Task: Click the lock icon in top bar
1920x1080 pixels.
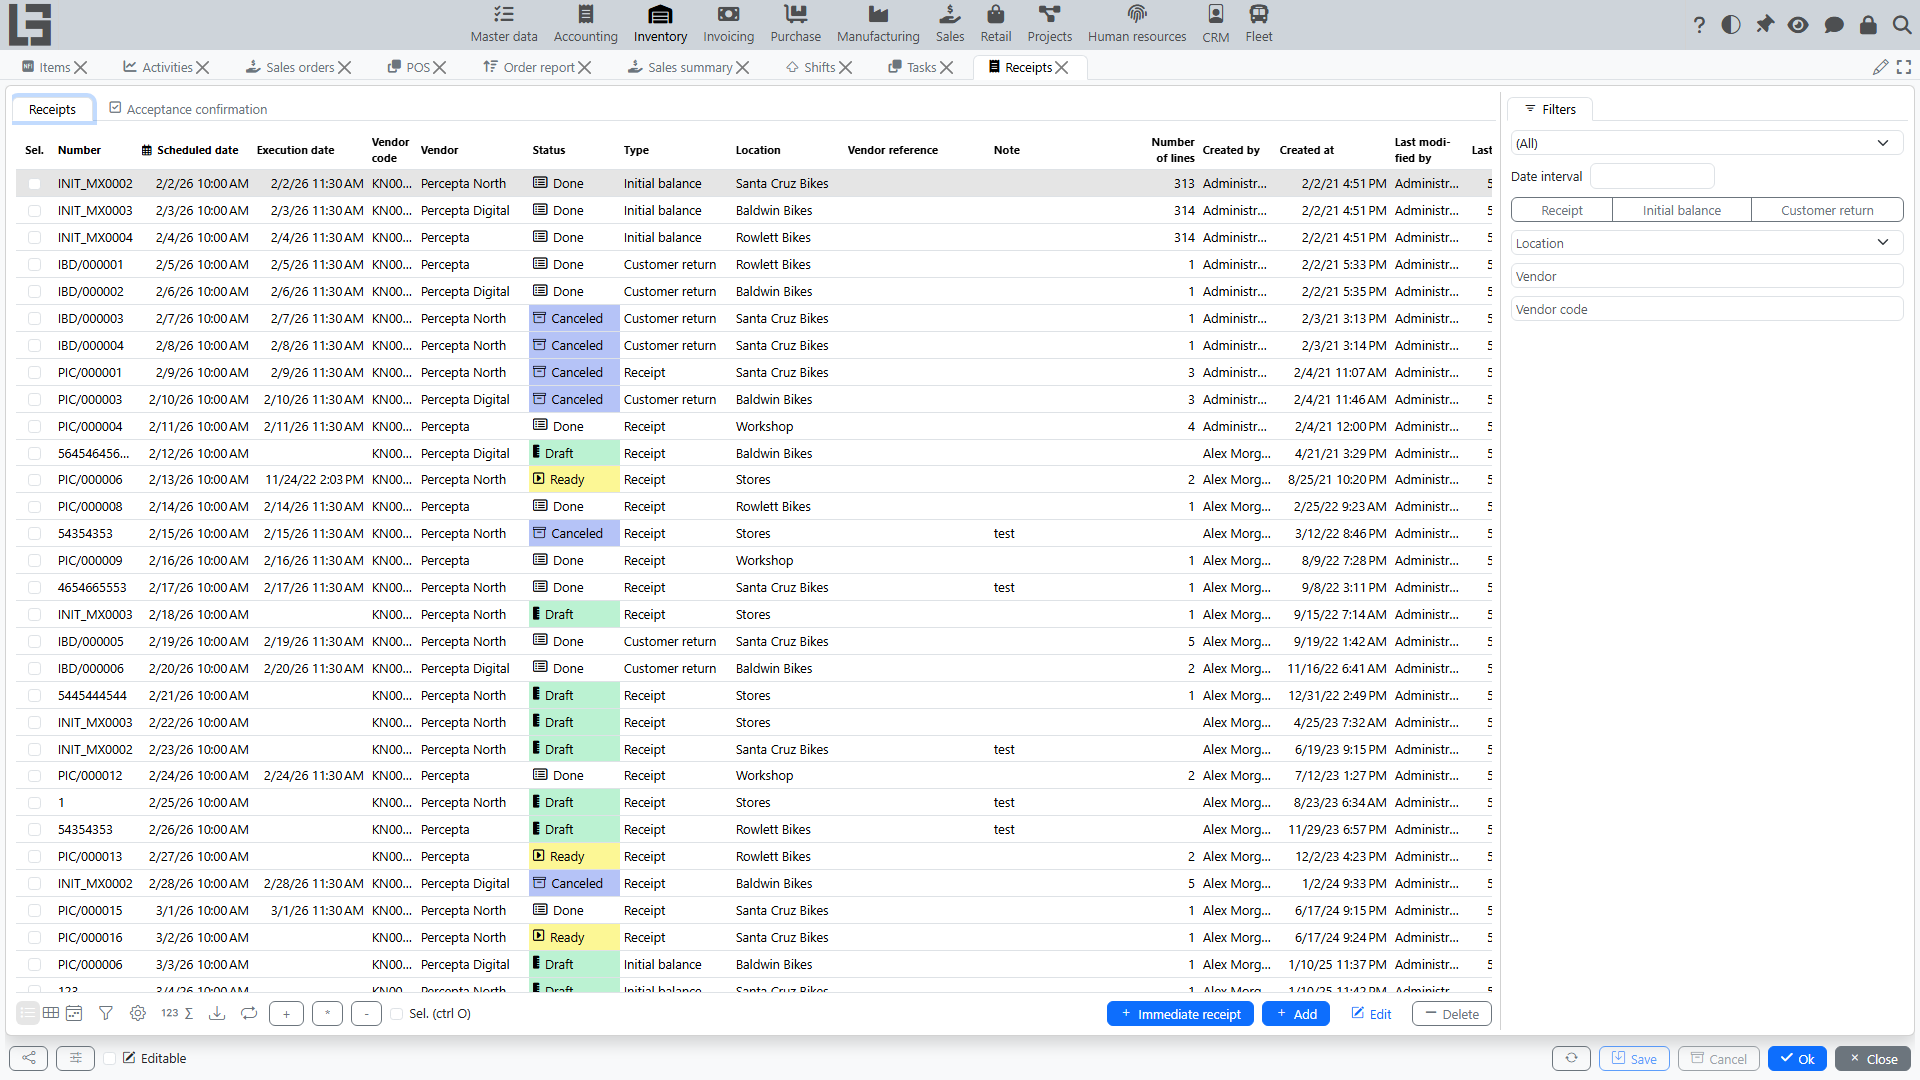Action: pyautogui.click(x=1868, y=25)
